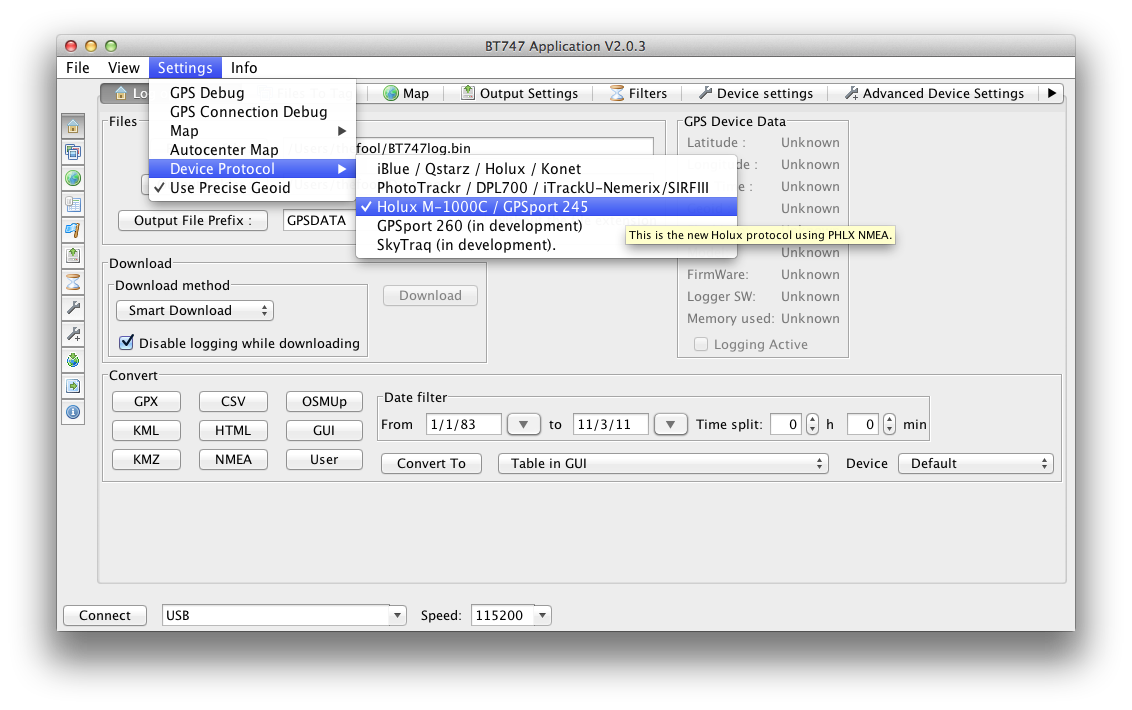Click the Download button
Image resolution: width=1132 pixels, height=710 pixels.
[430, 295]
